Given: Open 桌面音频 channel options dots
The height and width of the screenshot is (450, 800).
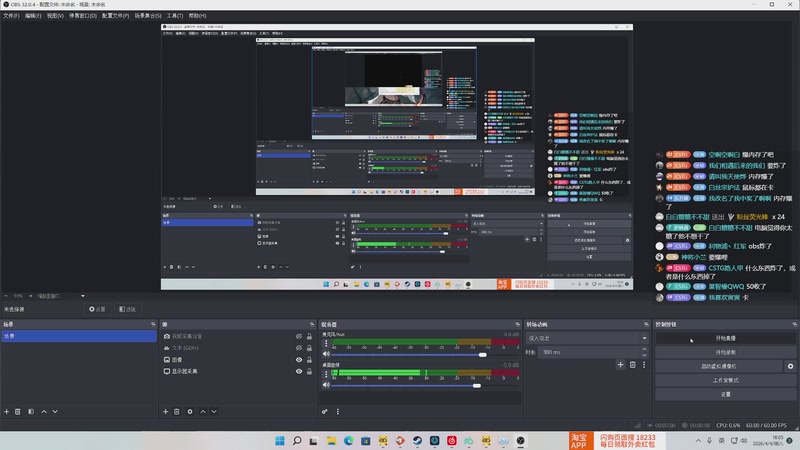Looking at the screenshot, I should pos(327,374).
